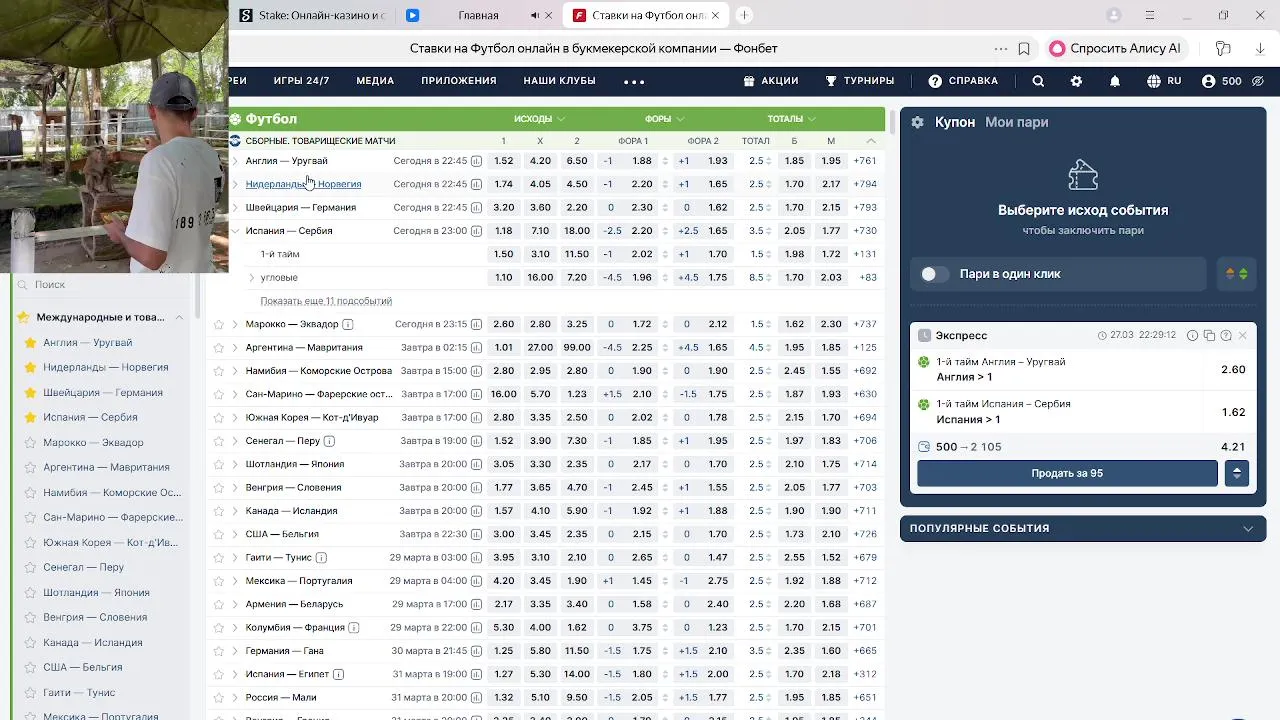Collapse Международные и това... sidebar group
Image resolution: width=1280 pixels, height=720 pixels.
click(x=179, y=317)
